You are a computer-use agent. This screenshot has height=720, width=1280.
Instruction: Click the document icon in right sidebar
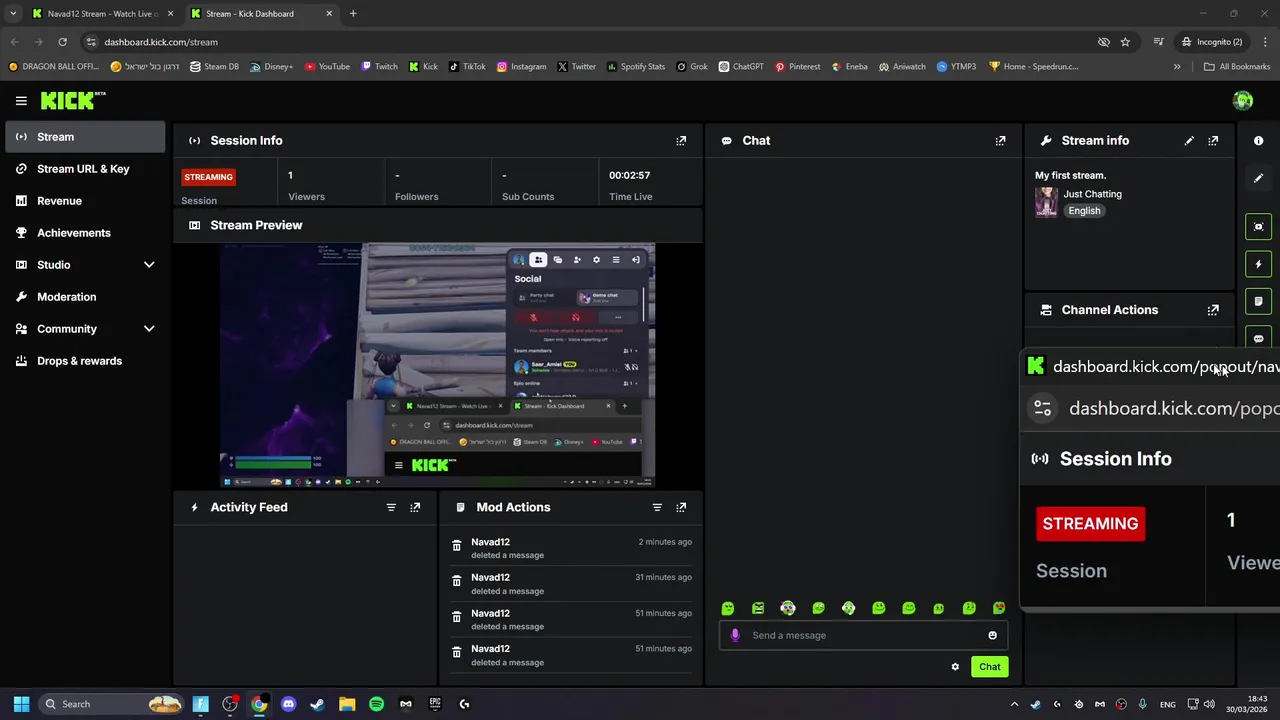point(1258,301)
